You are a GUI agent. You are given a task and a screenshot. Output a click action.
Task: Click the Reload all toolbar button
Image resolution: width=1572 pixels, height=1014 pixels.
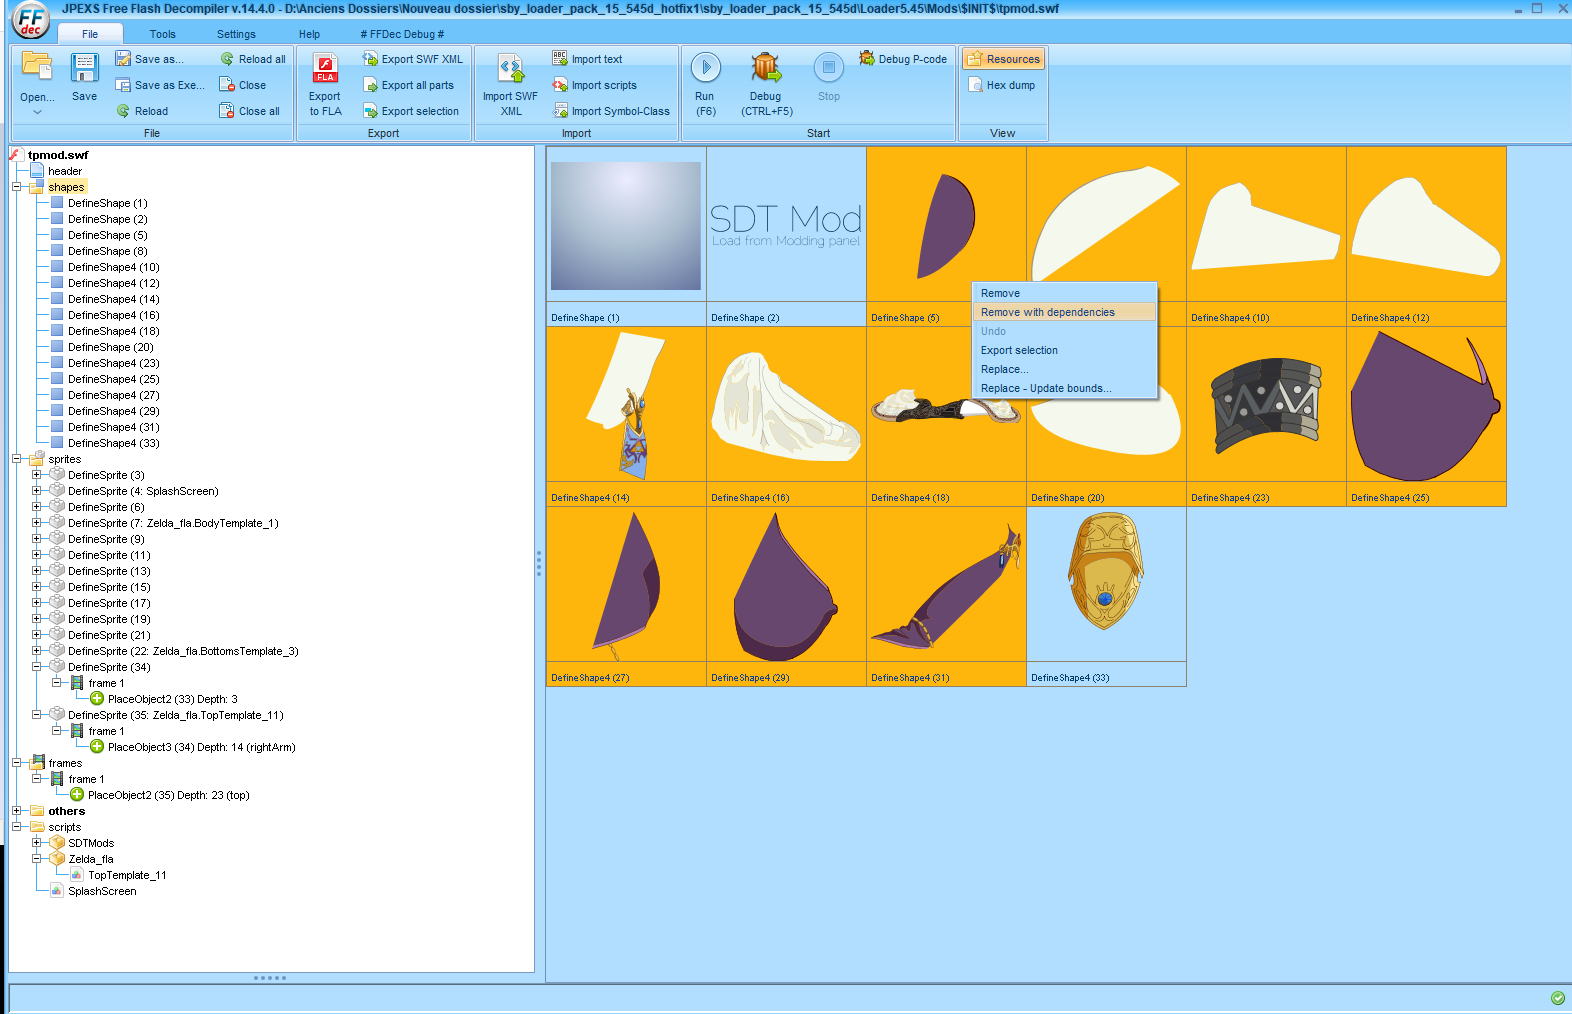pos(253,59)
